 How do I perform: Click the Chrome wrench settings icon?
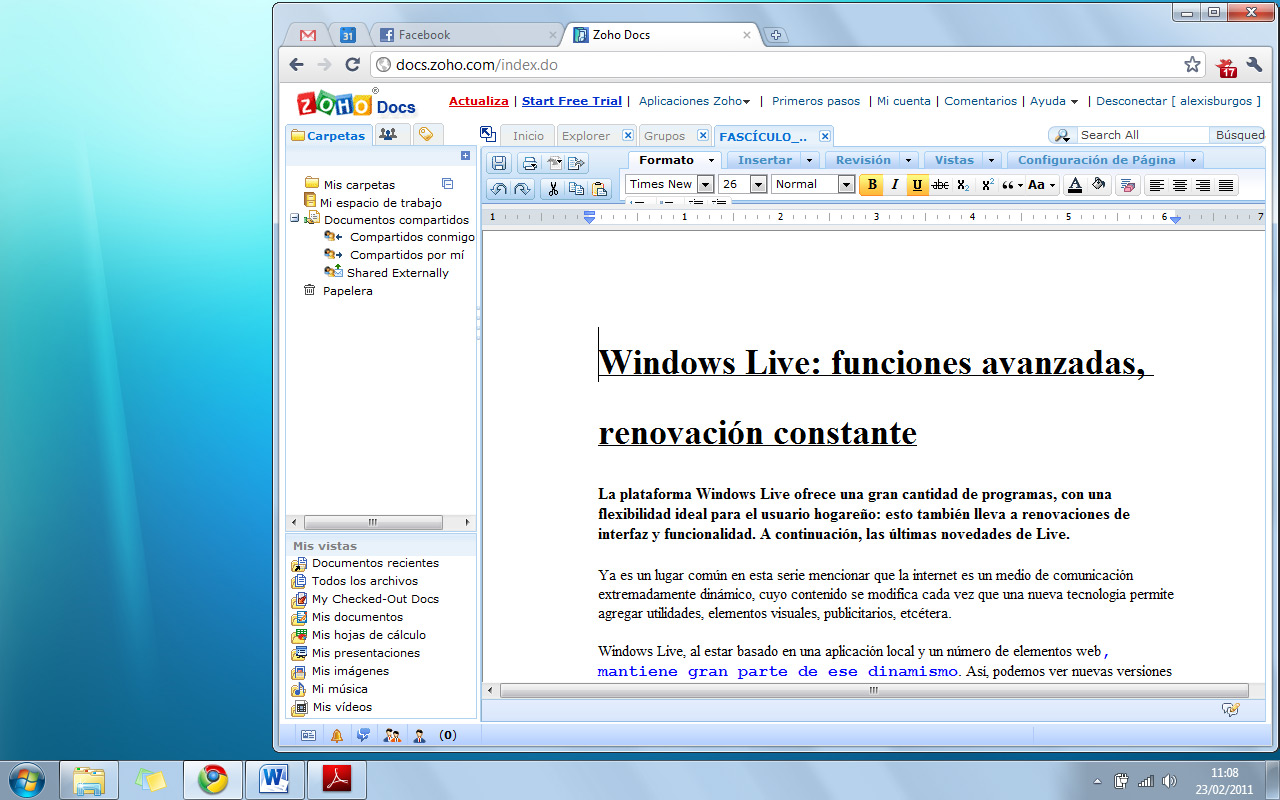click(x=1254, y=65)
